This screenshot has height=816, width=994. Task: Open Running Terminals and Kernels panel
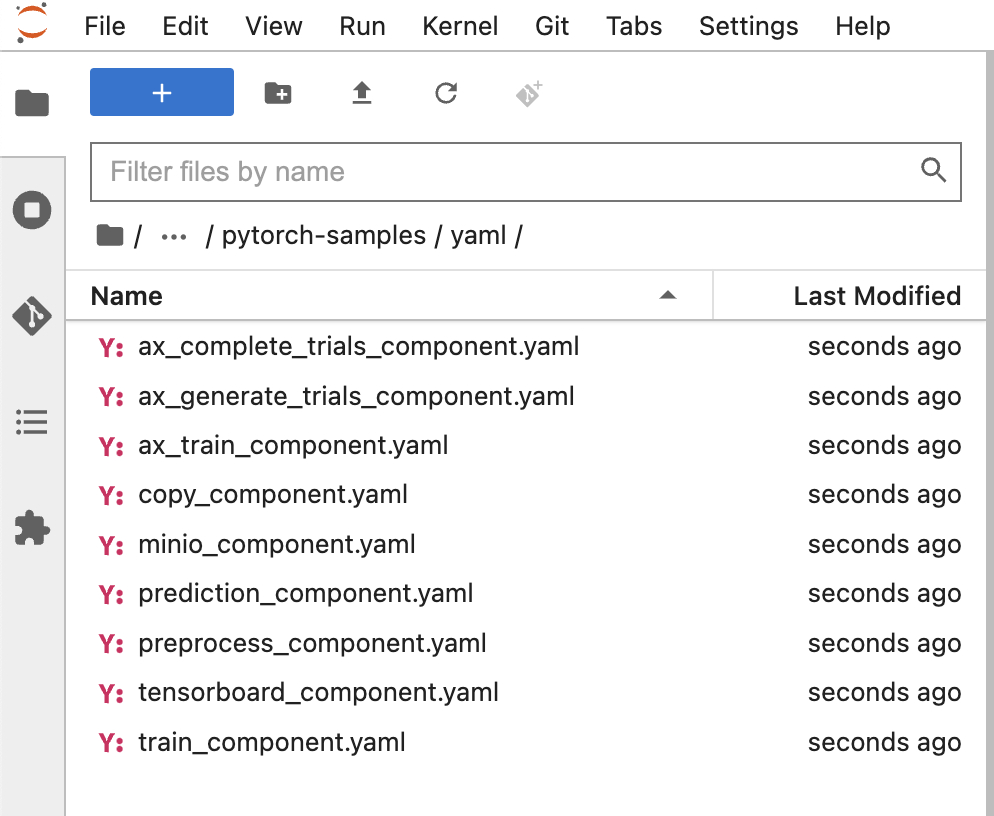click(32, 211)
